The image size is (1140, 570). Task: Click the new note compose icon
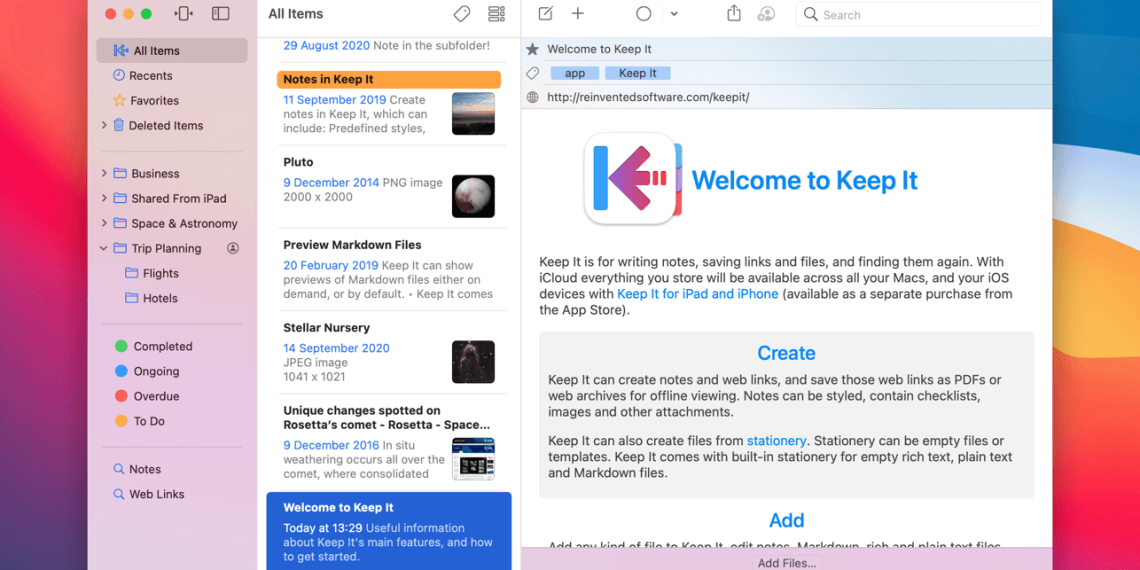545,14
